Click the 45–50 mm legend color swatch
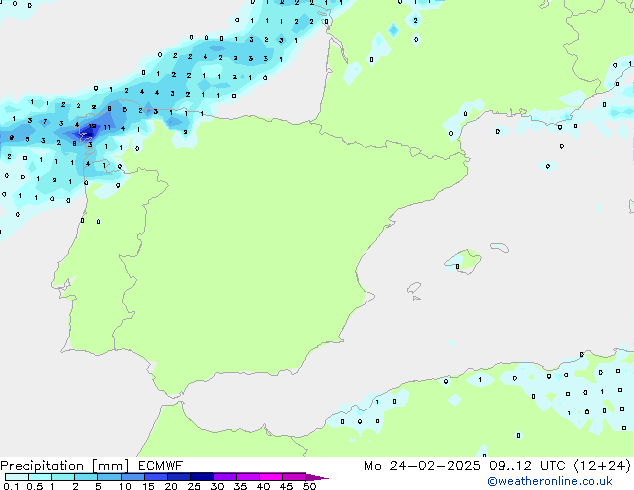 point(294,477)
